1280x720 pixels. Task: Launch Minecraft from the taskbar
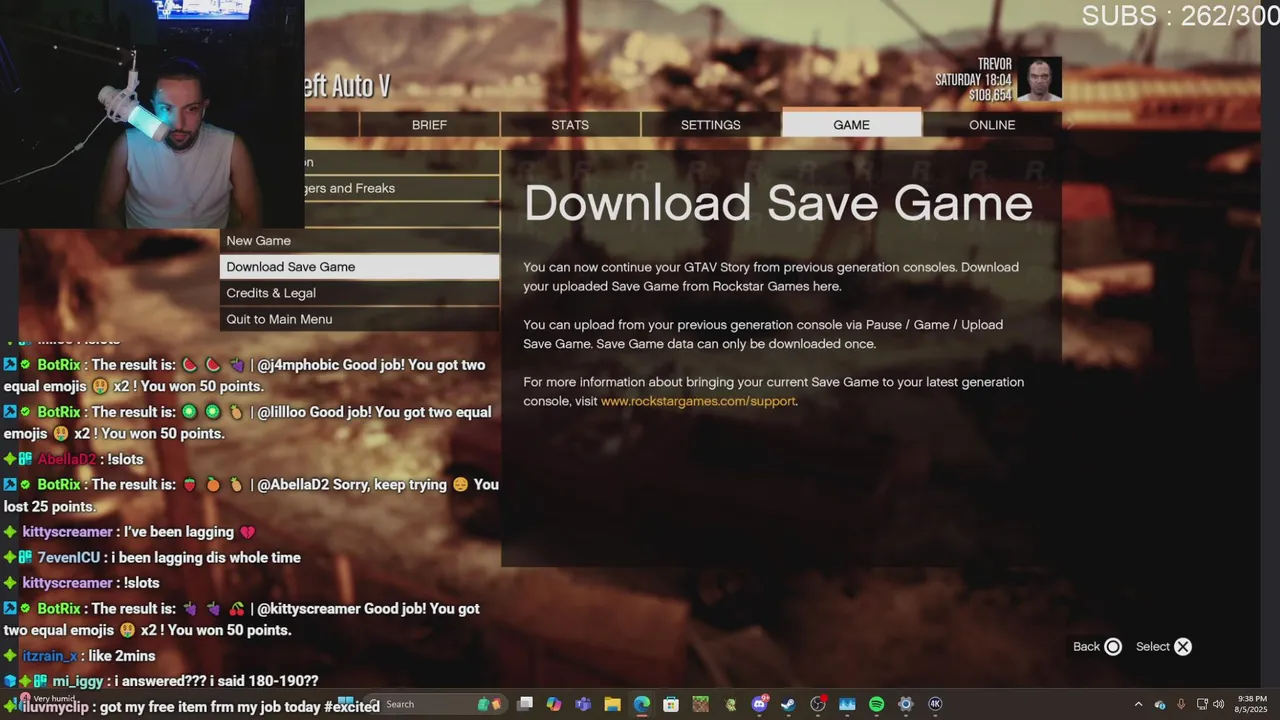tap(700, 704)
